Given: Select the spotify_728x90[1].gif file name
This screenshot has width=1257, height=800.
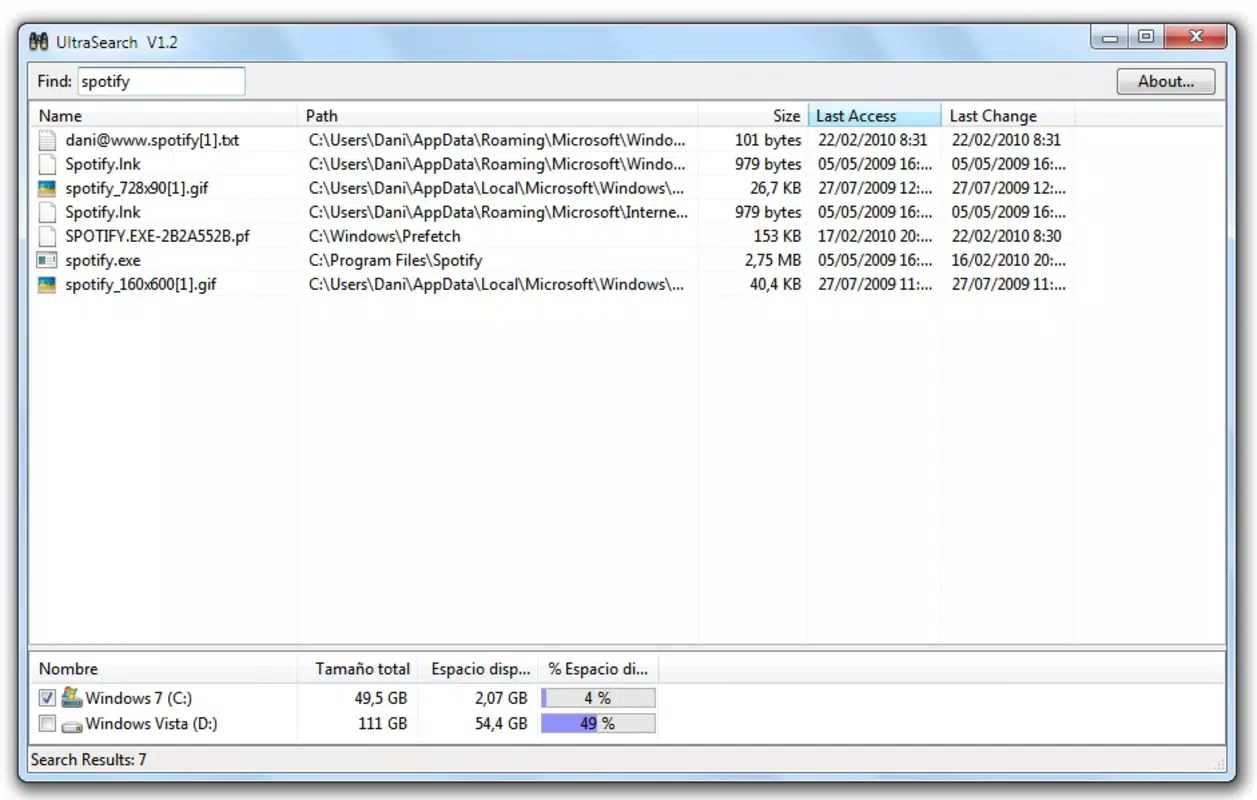Looking at the screenshot, I should [x=137, y=188].
